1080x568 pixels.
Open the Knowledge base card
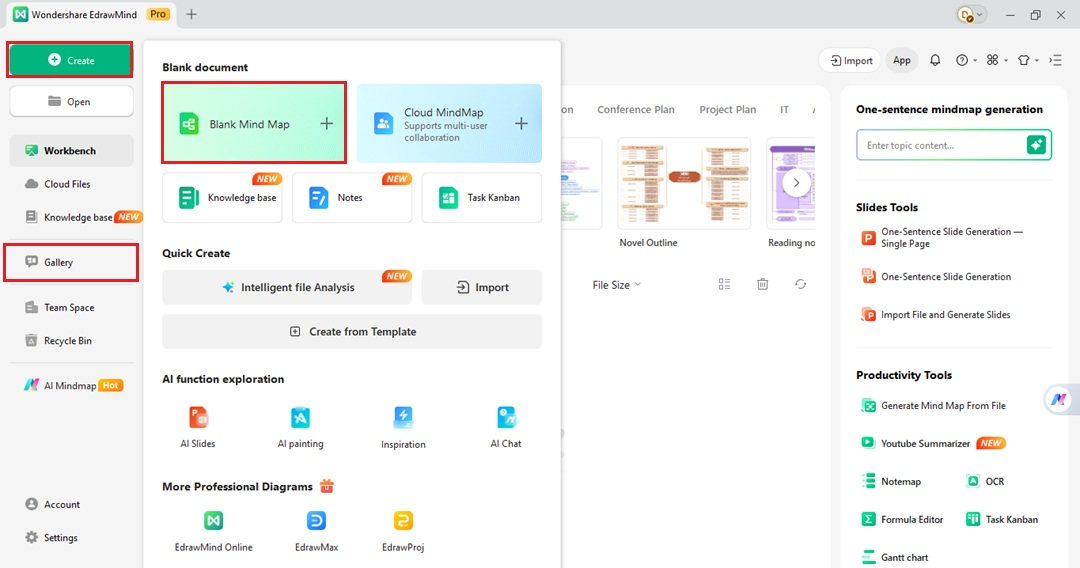click(x=222, y=198)
